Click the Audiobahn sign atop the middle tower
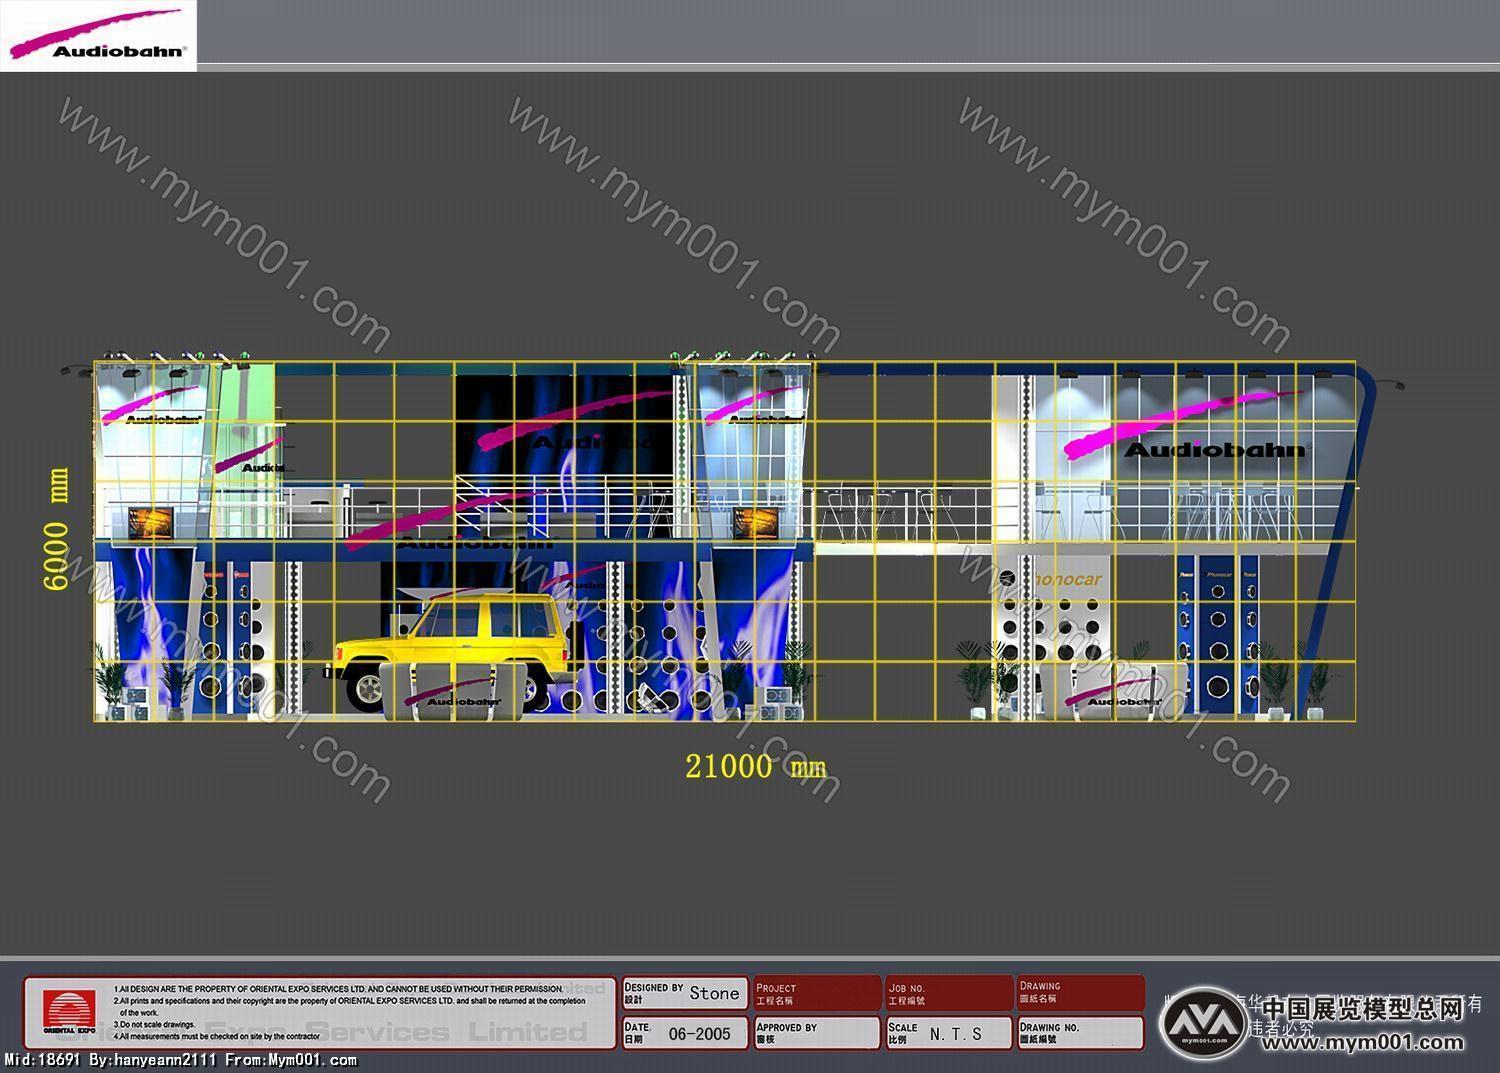Screen dimensions: 1500x1073 coord(756,407)
